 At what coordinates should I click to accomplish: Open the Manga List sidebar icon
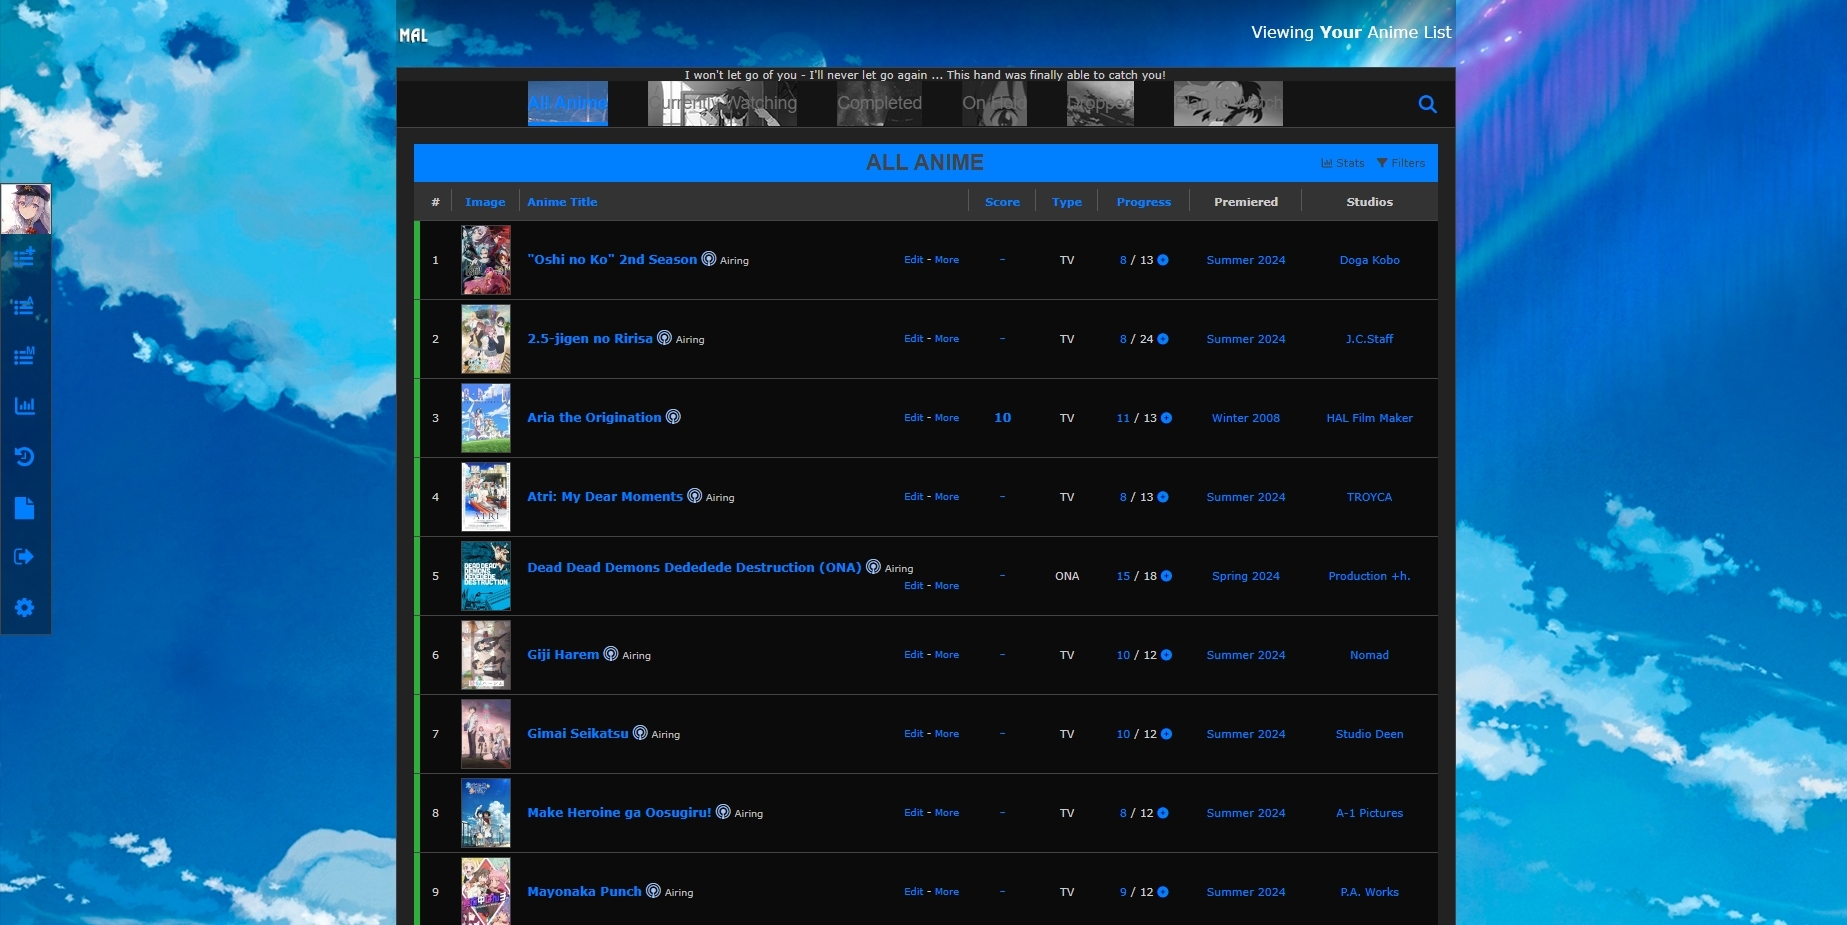point(24,357)
